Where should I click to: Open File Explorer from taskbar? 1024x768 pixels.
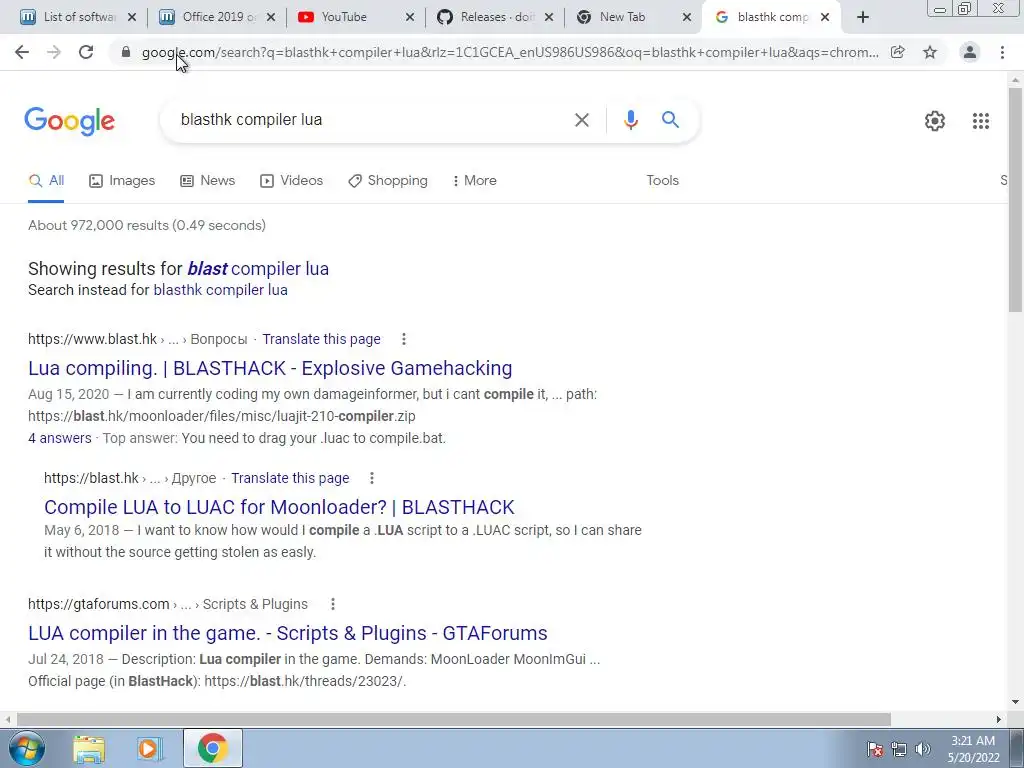coord(88,748)
